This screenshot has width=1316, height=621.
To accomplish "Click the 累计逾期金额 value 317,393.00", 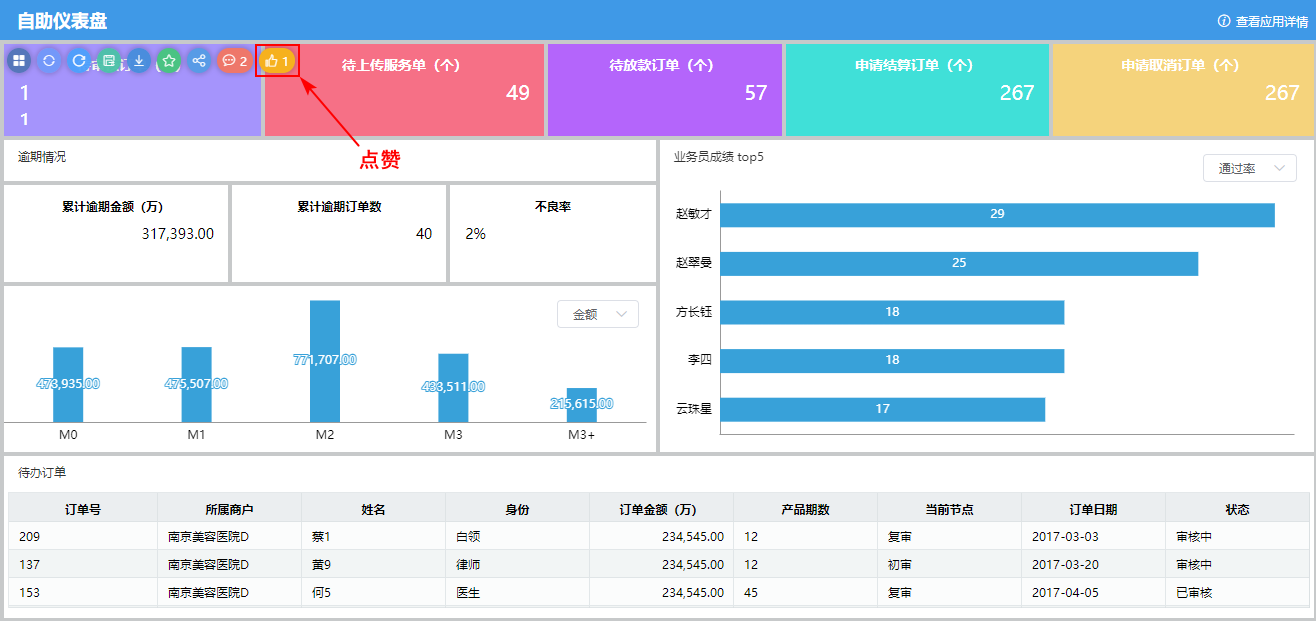I will pyautogui.click(x=177, y=233).
